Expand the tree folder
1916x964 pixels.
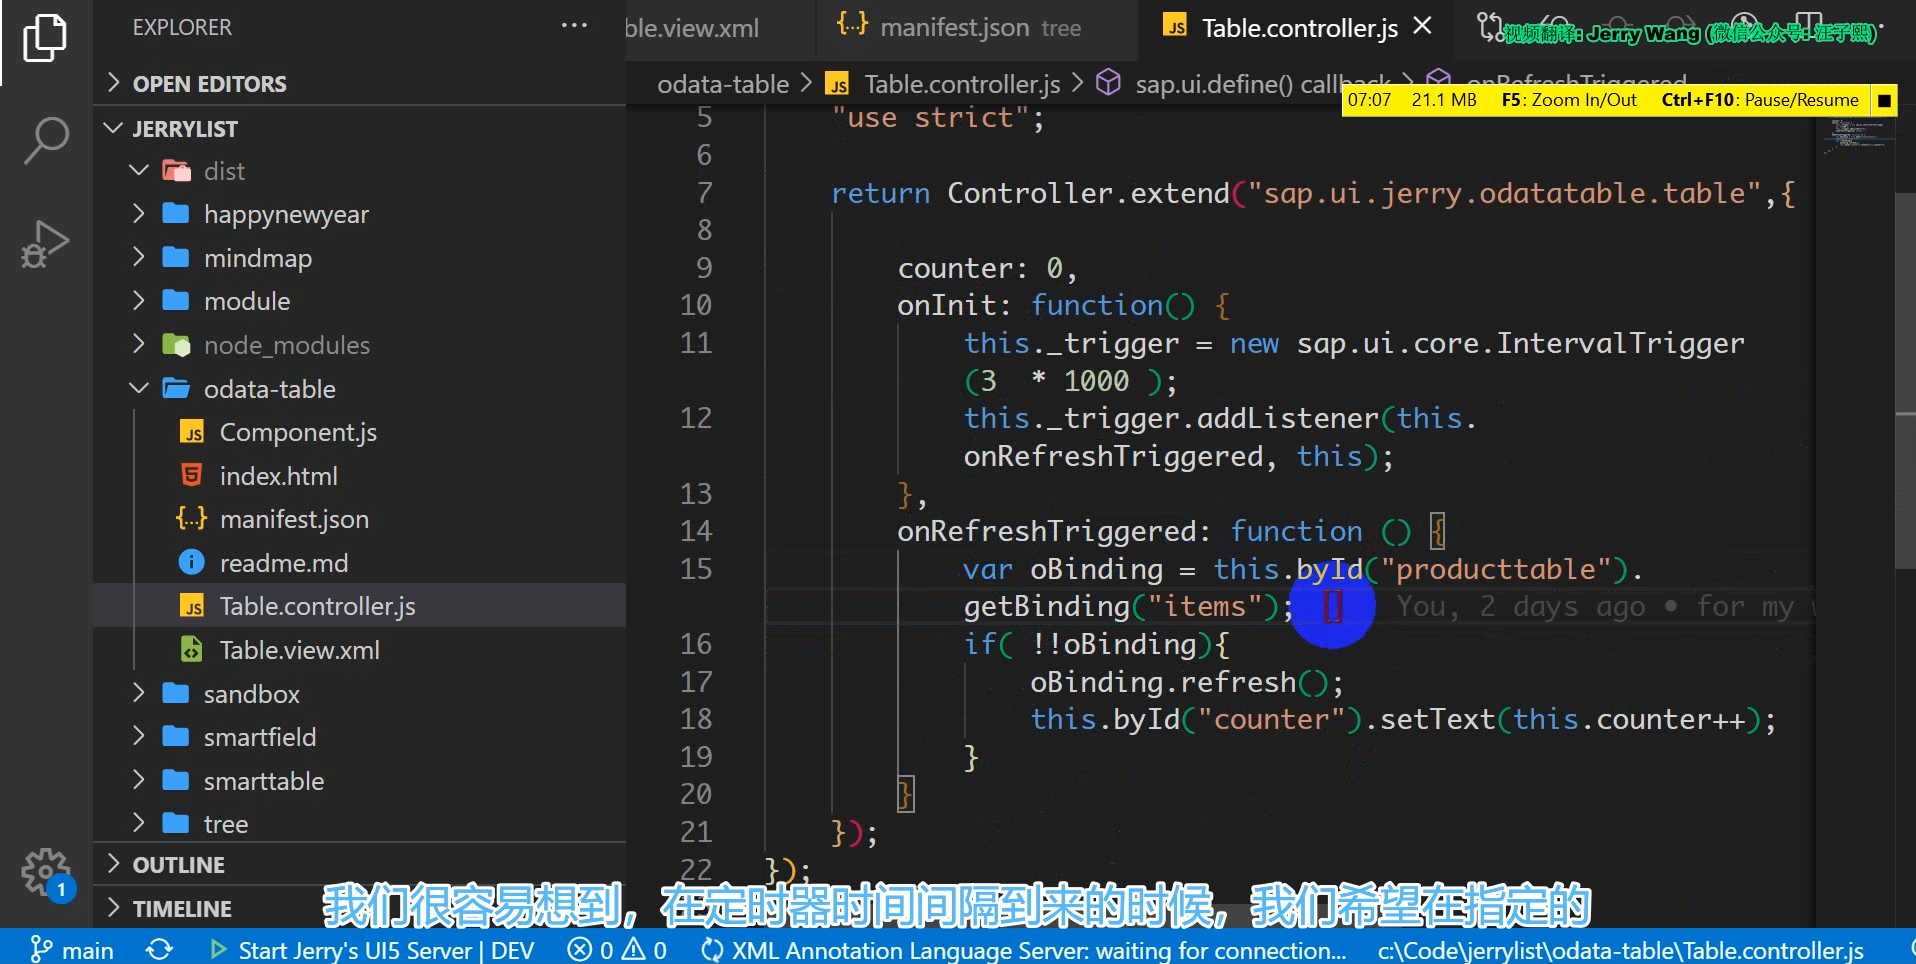139,823
